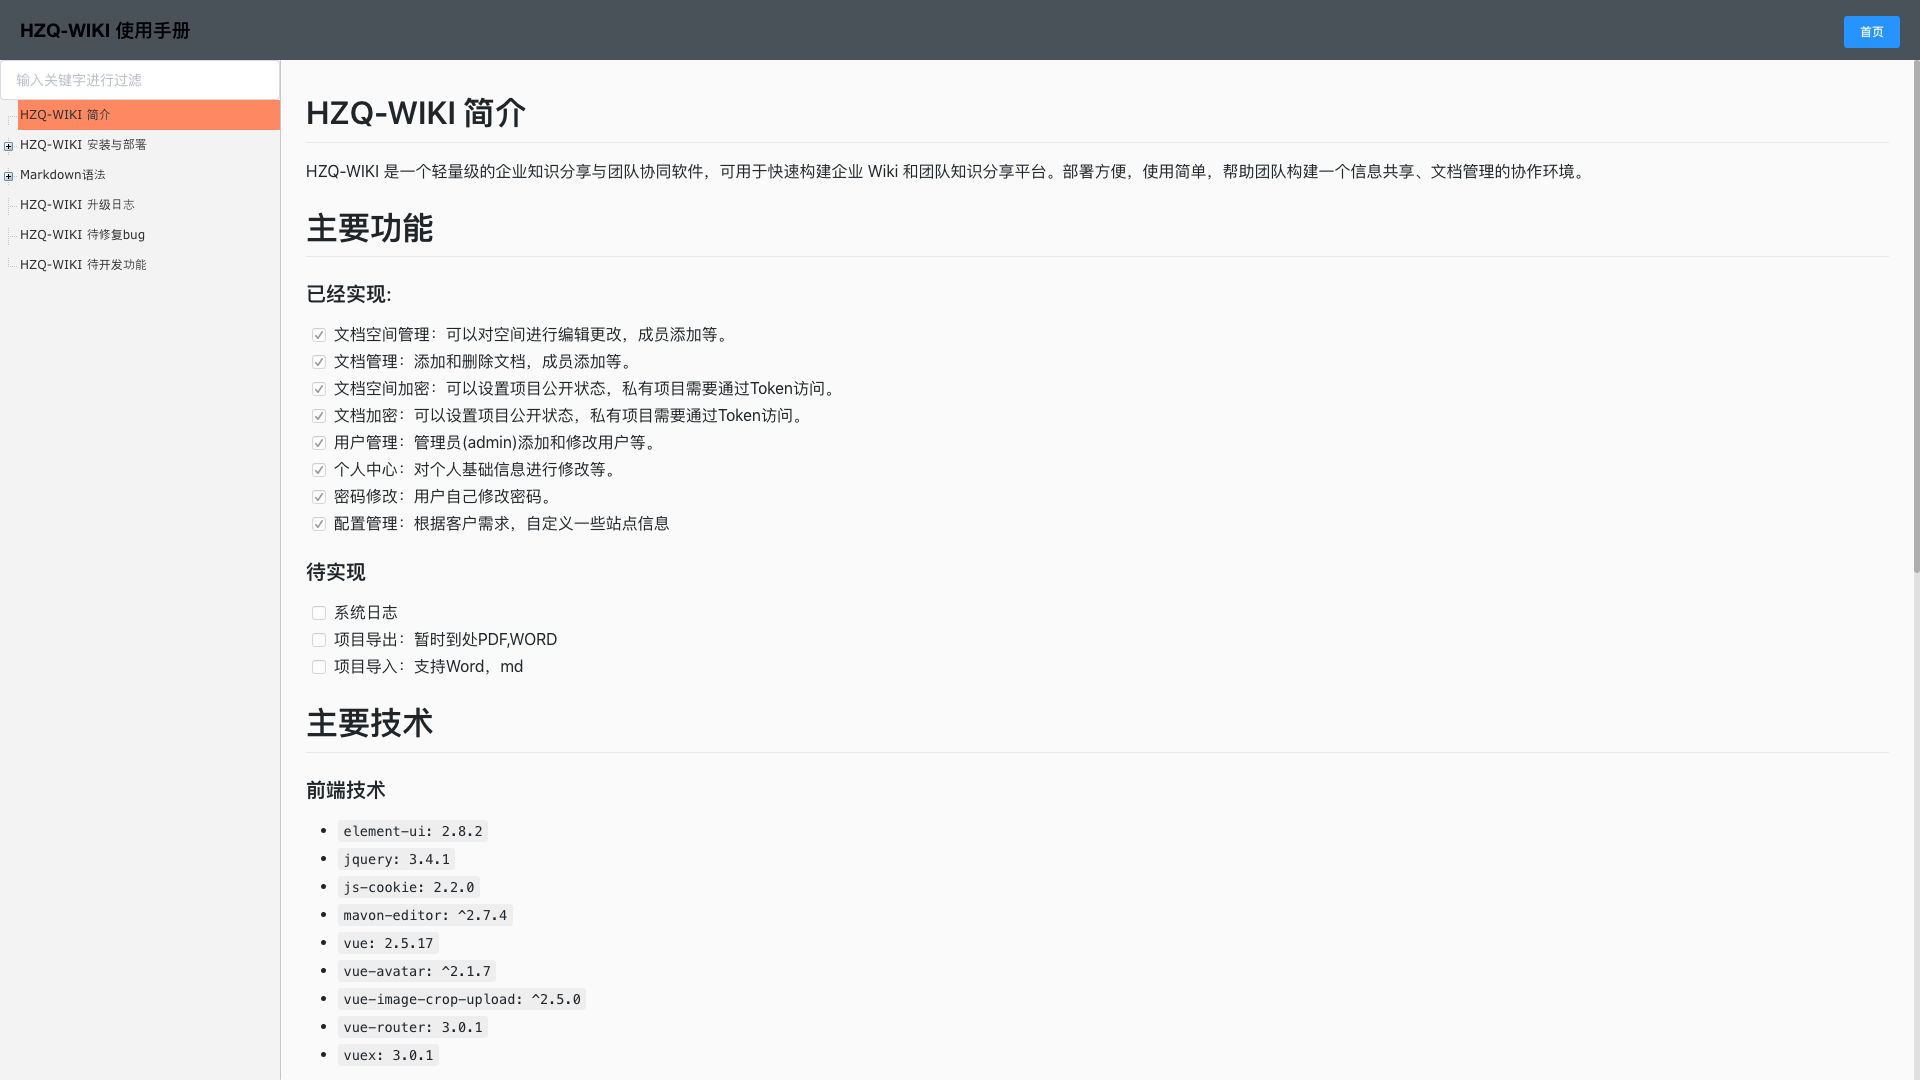Screen dimensions: 1920x1080
Task: Open Markdown语法 tree item
Action: (x=62, y=175)
